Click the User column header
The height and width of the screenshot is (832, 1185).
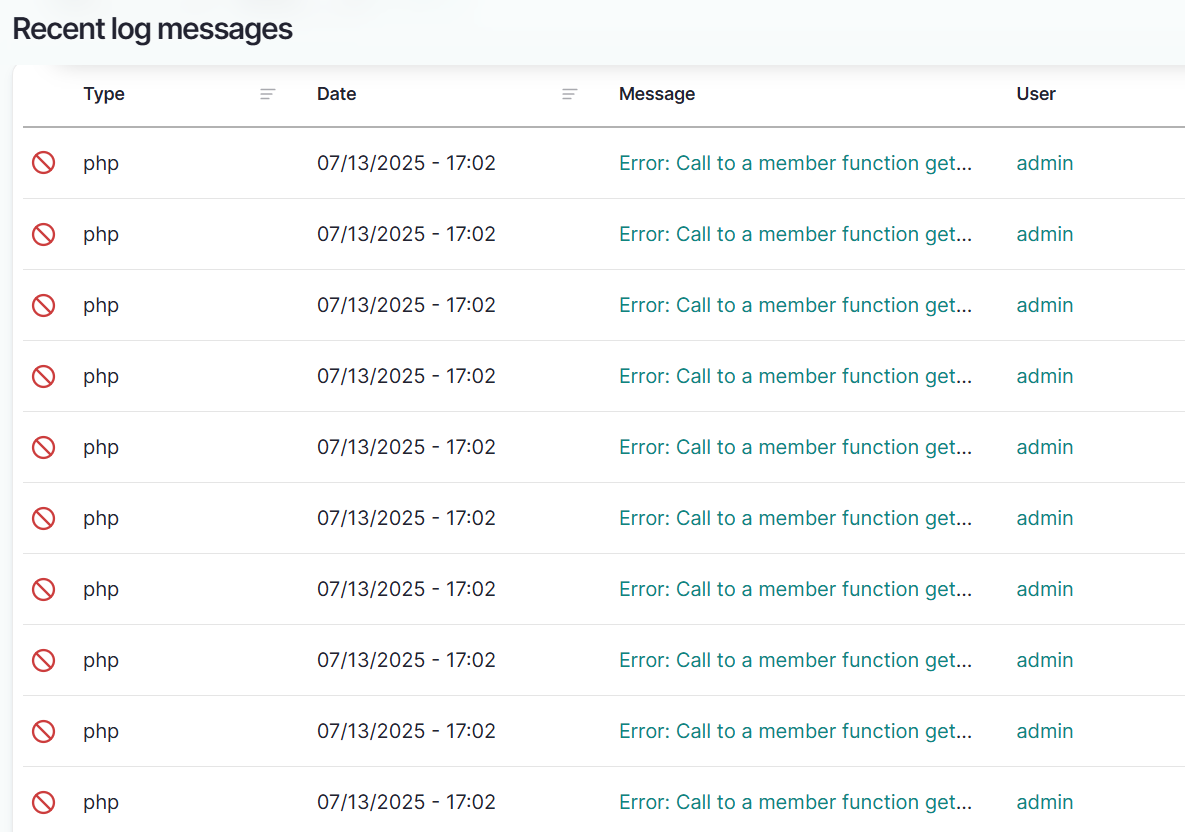point(1036,94)
